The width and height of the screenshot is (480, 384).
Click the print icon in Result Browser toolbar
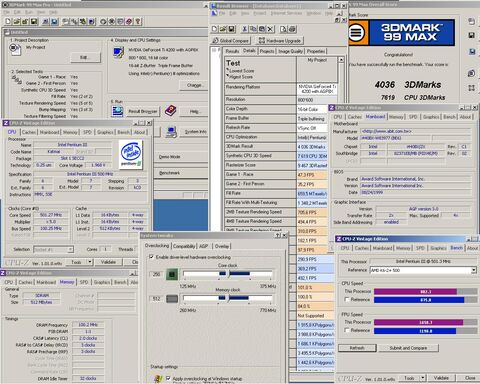pos(292,29)
